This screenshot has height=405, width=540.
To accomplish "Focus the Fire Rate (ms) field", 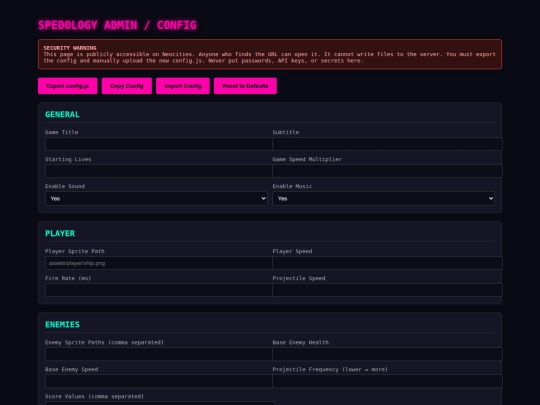I will click(x=159, y=290).
